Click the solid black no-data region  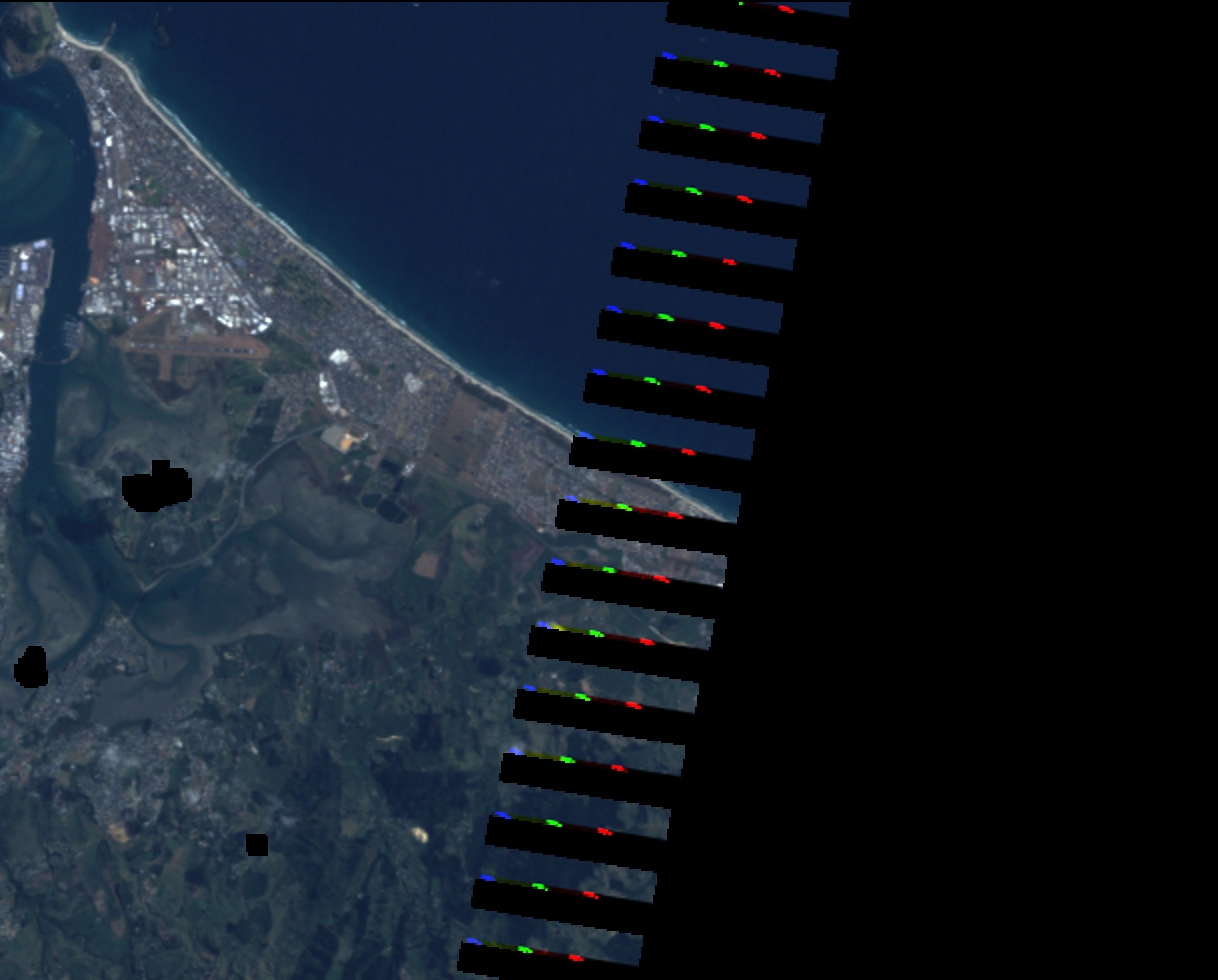pos(1000,500)
